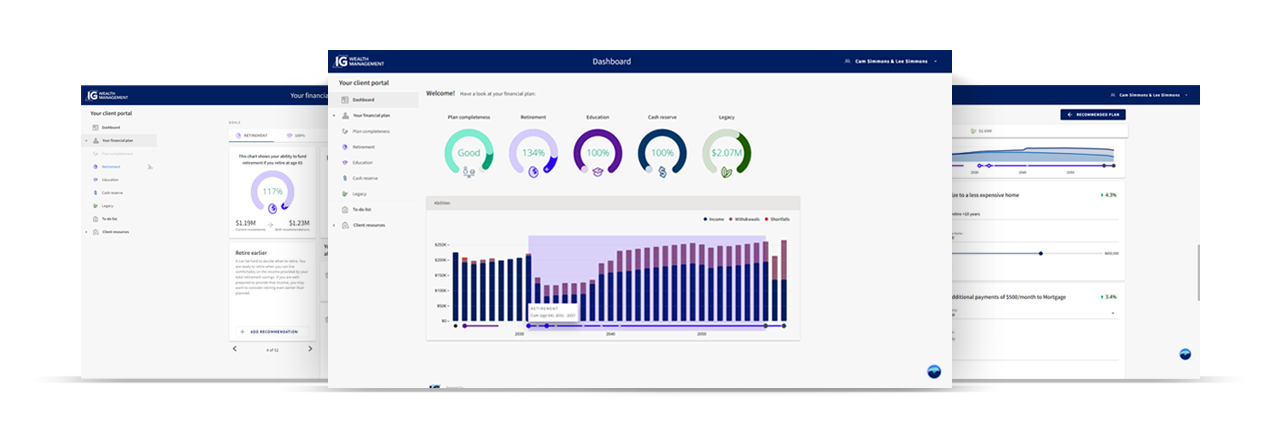Click the Recommended Plan back button

[1092, 115]
